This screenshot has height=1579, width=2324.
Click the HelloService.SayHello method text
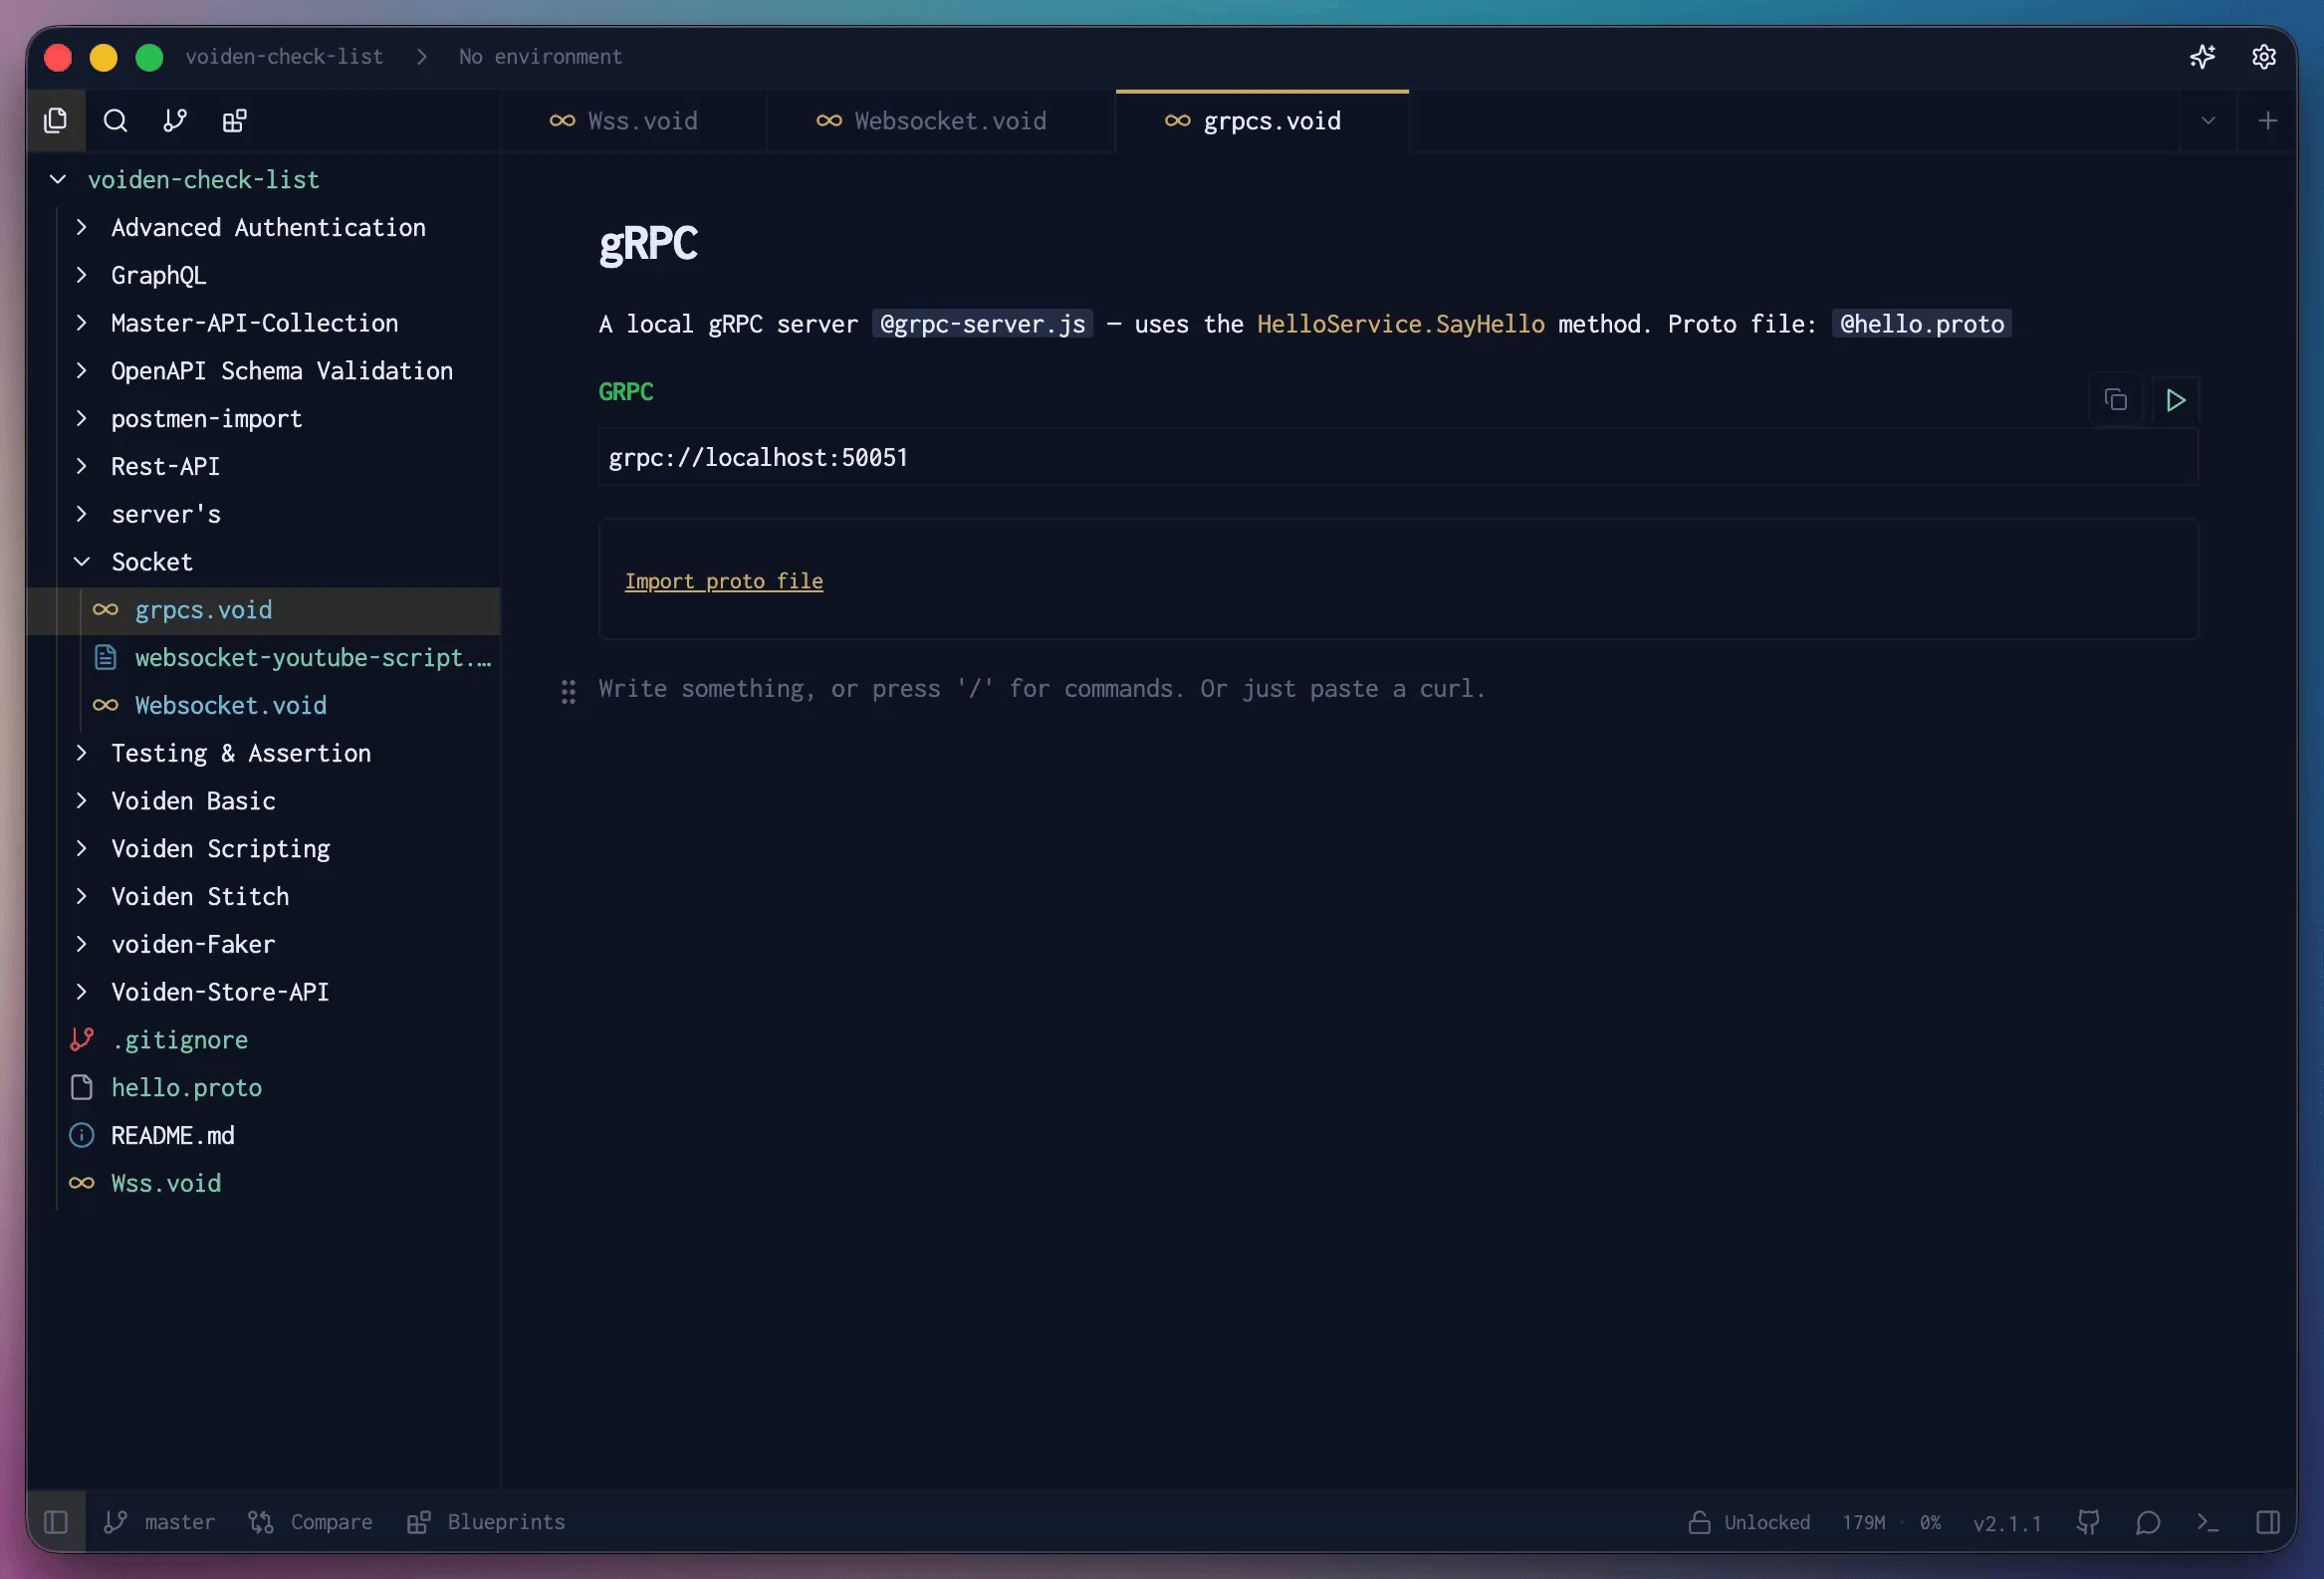click(x=1400, y=324)
